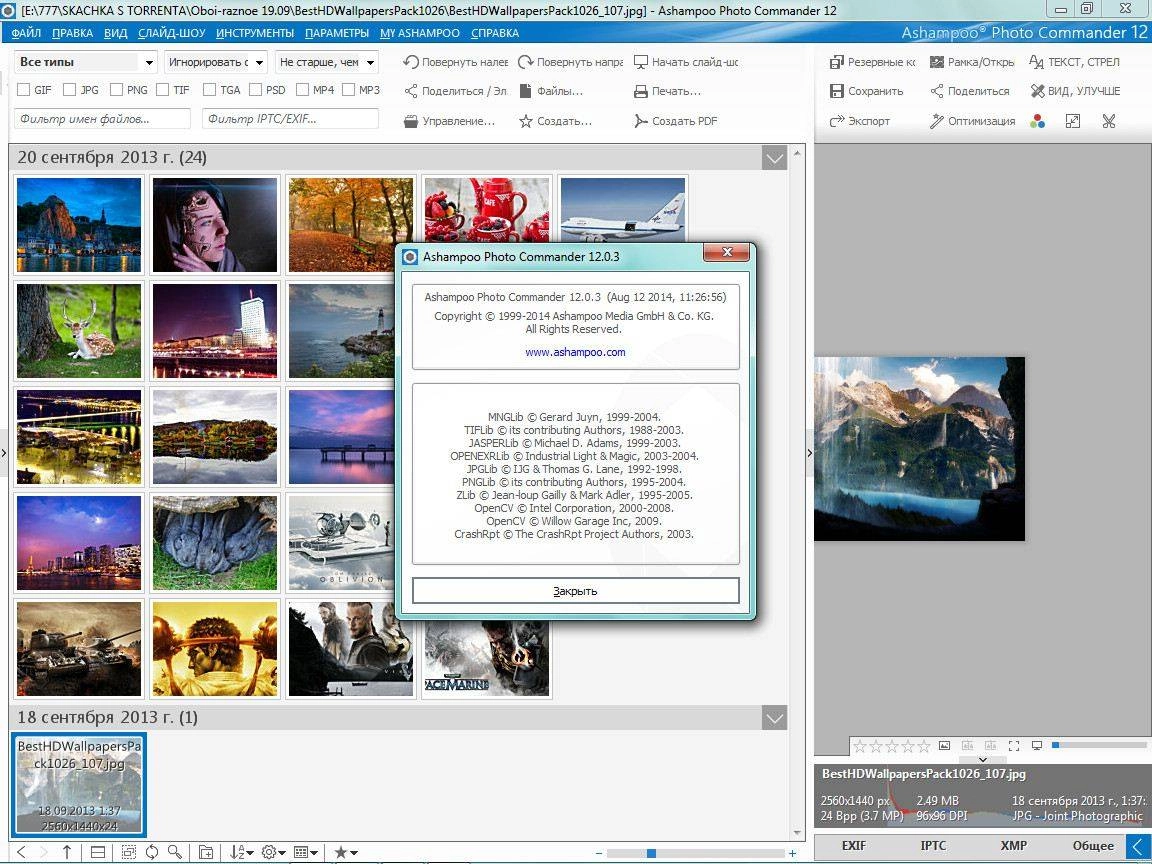Click the magnifier search icon in bottom toolbar
Viewport: 1152px width, 864px height.
pos(175,852)
